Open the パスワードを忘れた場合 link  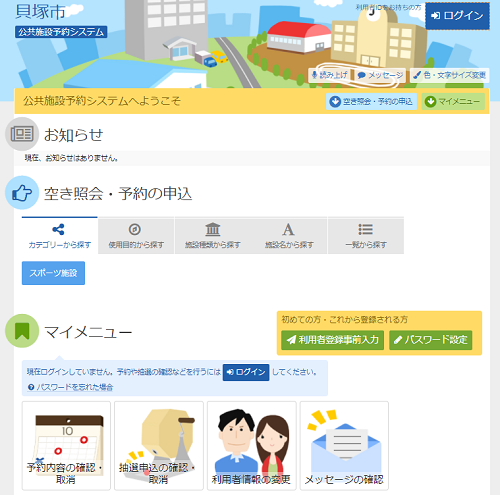point(71,387)
